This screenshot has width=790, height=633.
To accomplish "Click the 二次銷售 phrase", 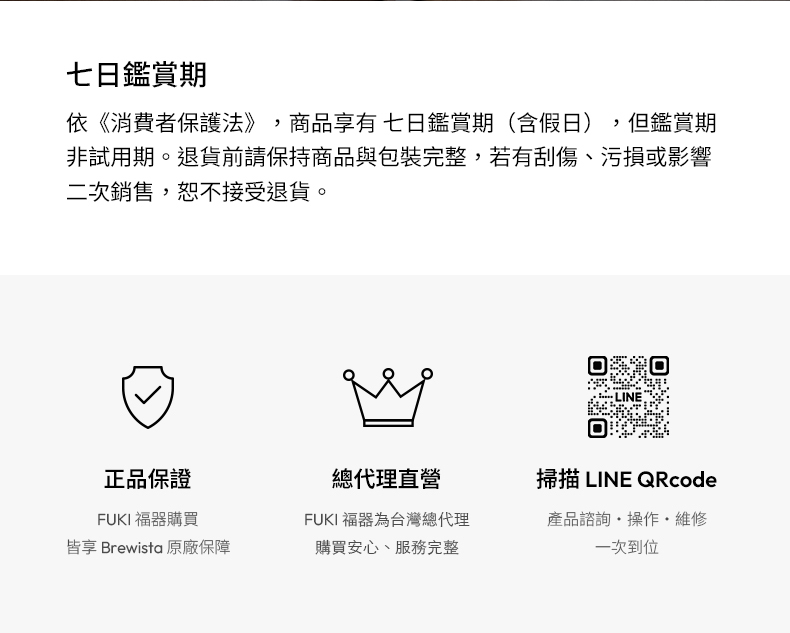I will tap(110, 192).
